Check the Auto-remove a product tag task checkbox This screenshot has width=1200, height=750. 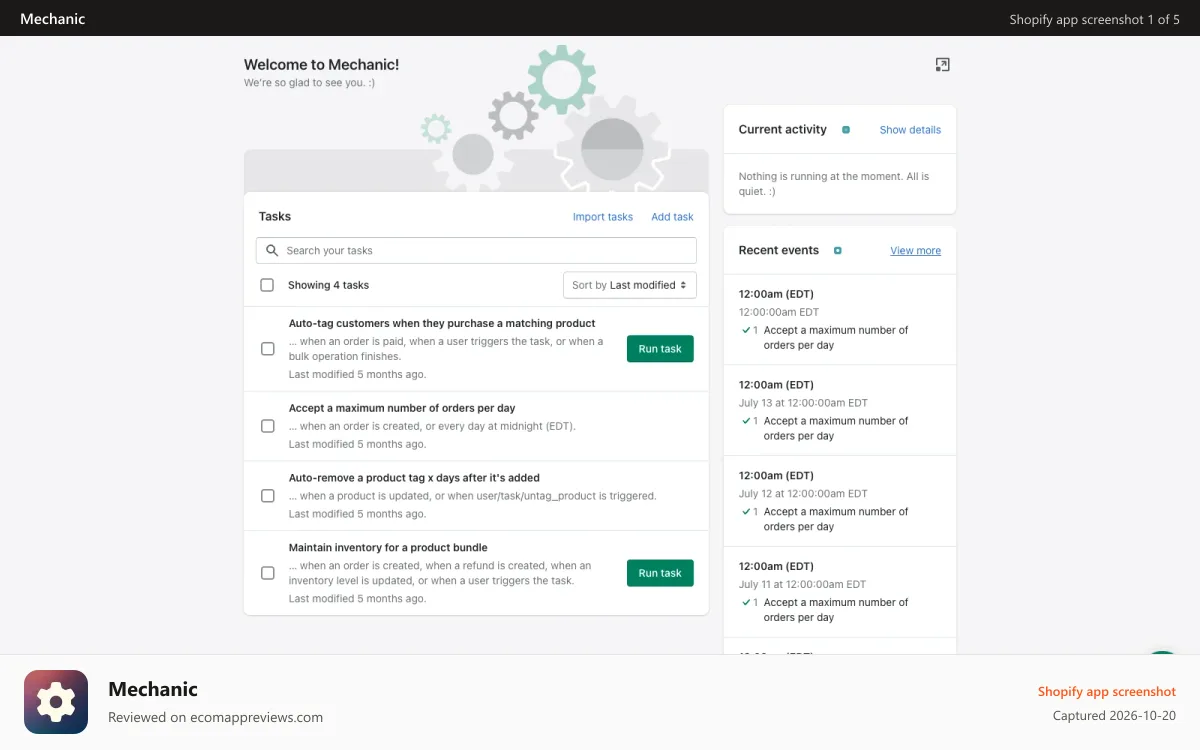click(268, 496)
